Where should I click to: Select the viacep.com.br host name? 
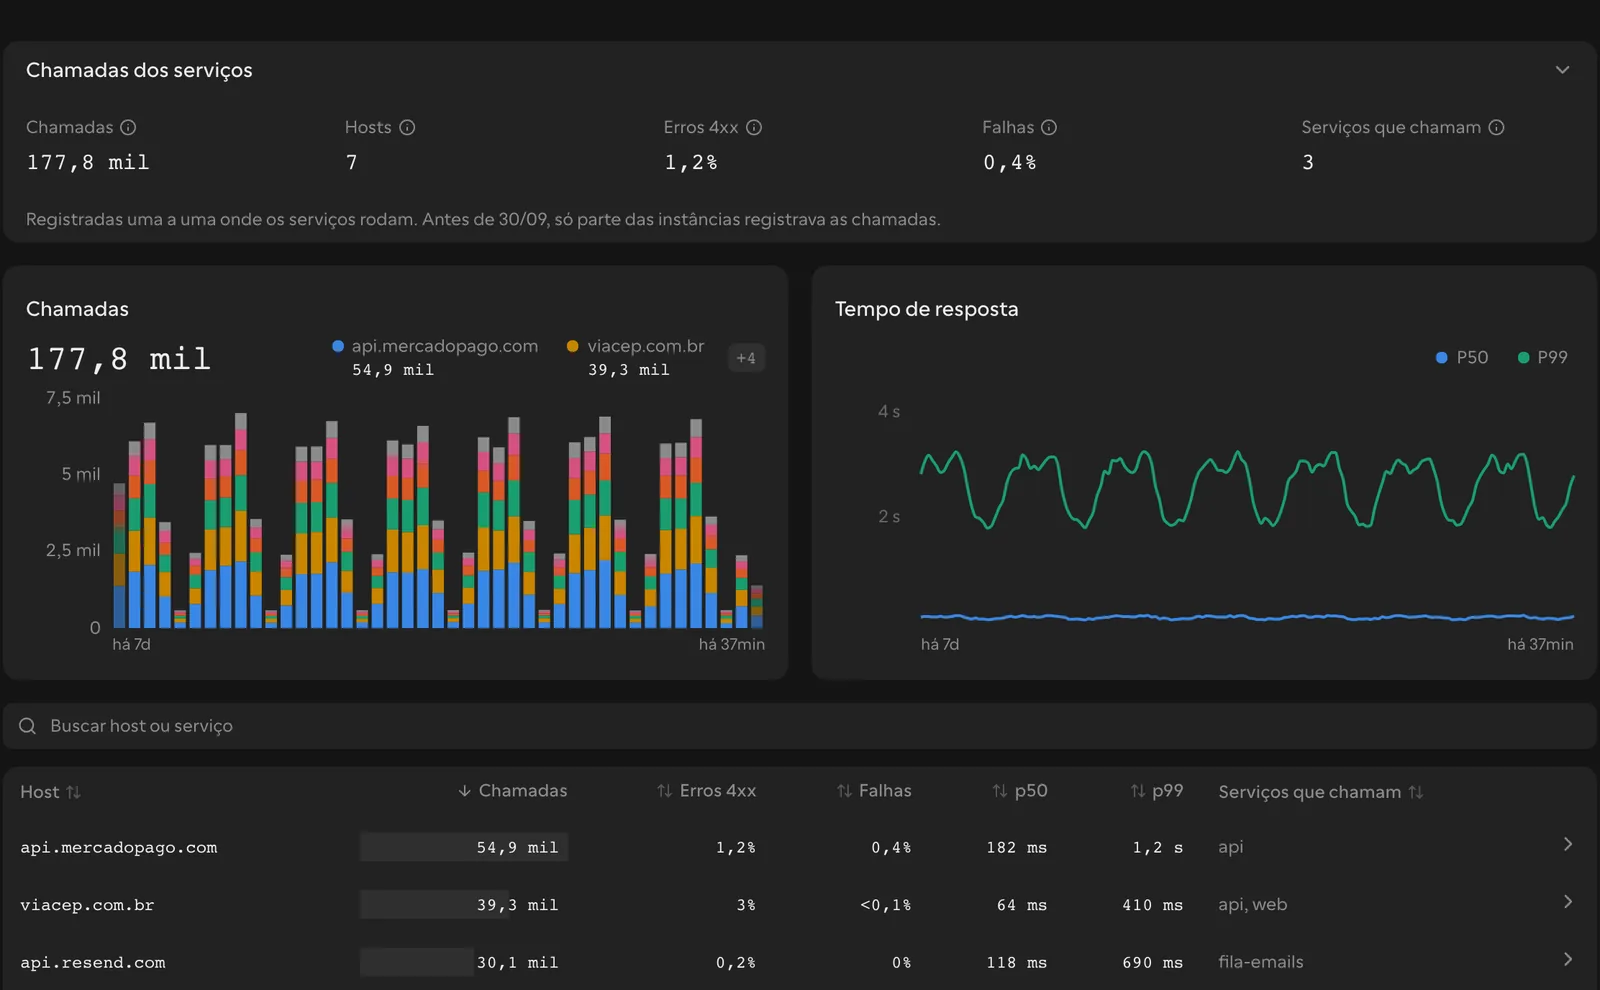click(87, 905)
